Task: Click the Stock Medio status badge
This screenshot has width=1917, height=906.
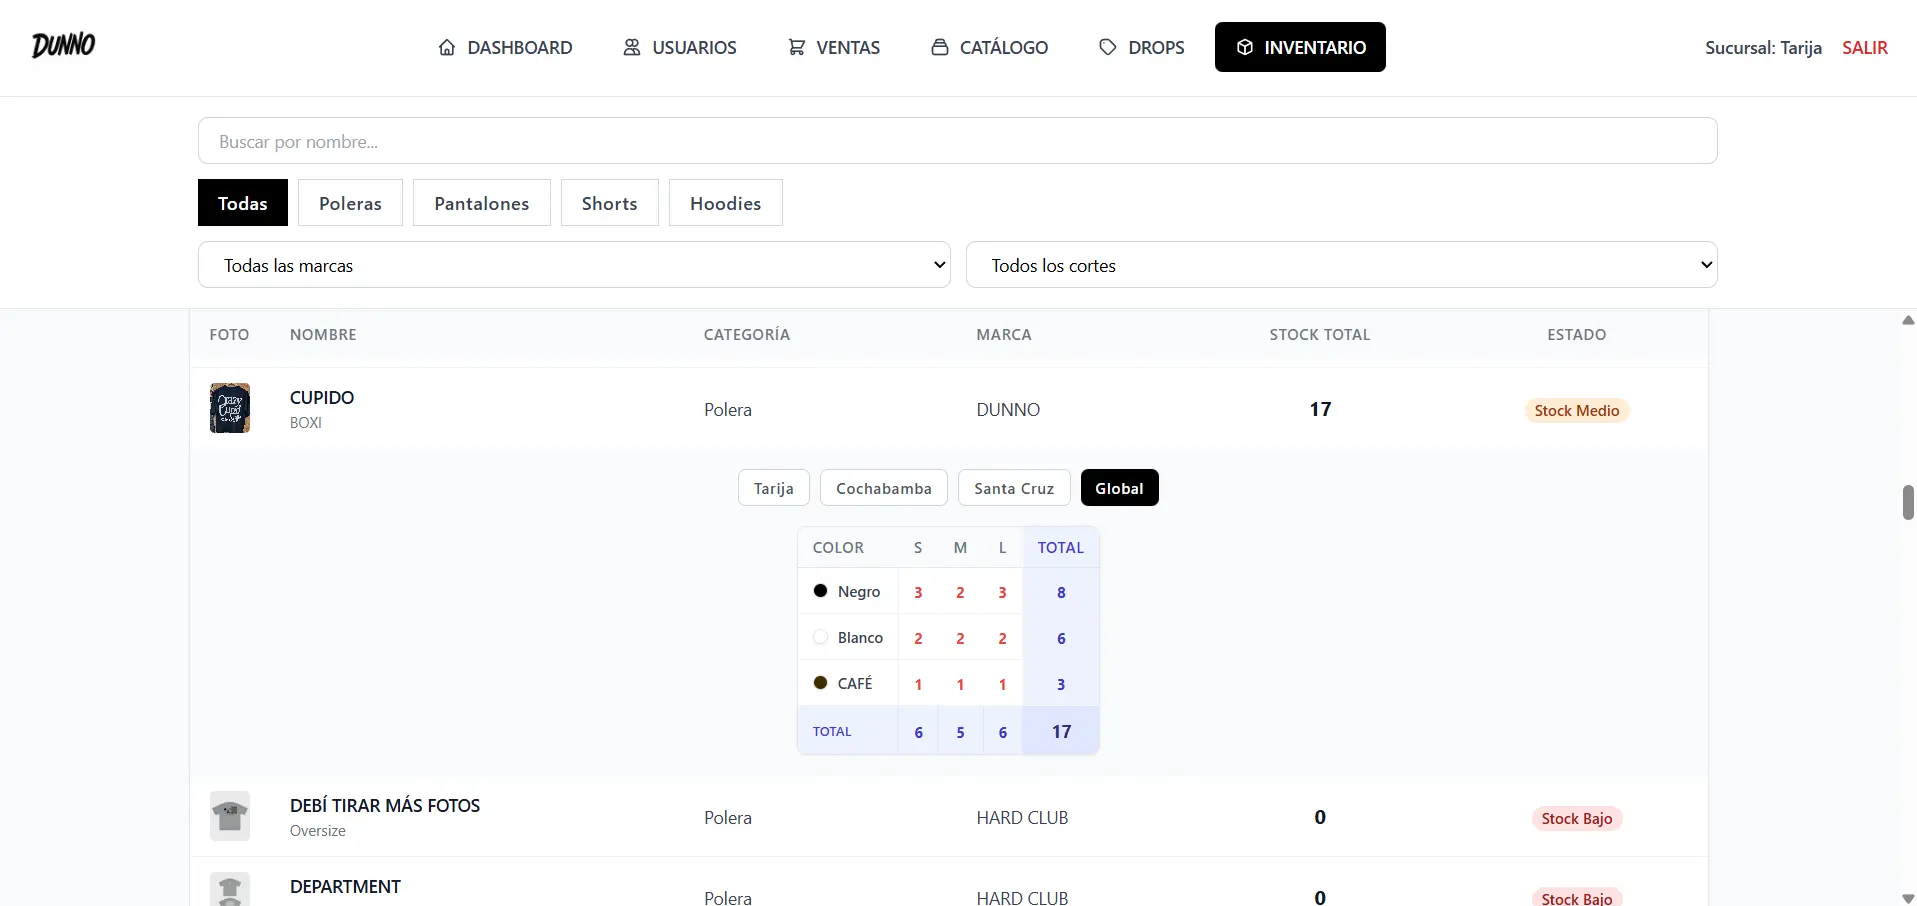Action: 1577,410
